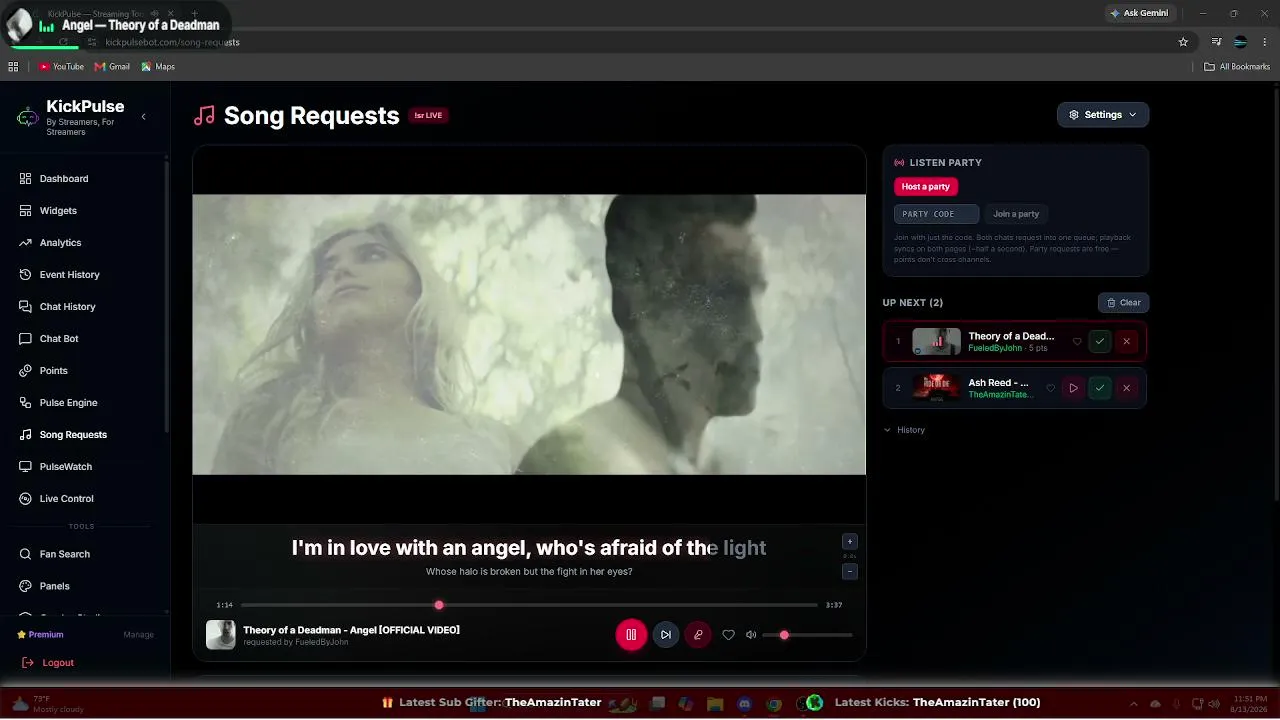Click the now-playing album thumbnail in player
This screenshot has height=720, width=1280.
pos(221,635)
